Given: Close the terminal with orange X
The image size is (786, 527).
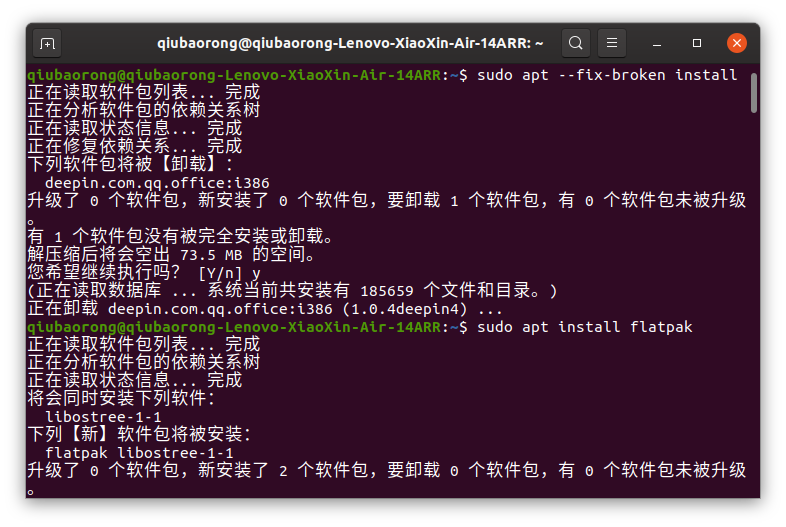Looking at the screenshot, I should 737,43.
